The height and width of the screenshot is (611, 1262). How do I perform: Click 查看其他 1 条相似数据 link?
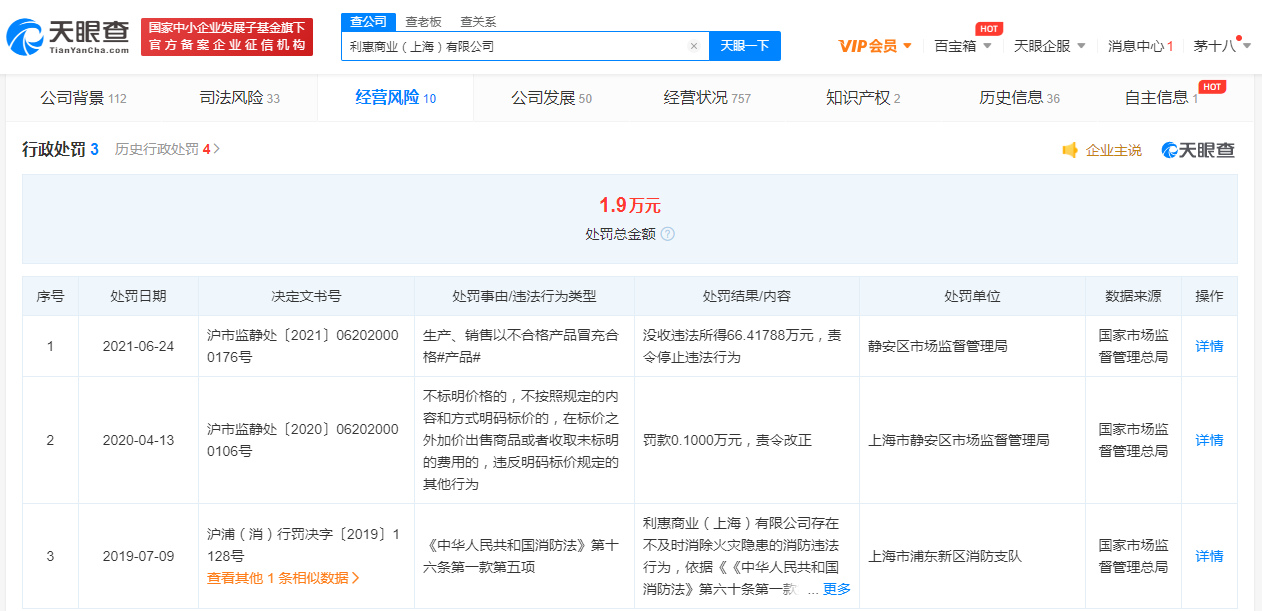pyautogui.click(x=283, y=577)
